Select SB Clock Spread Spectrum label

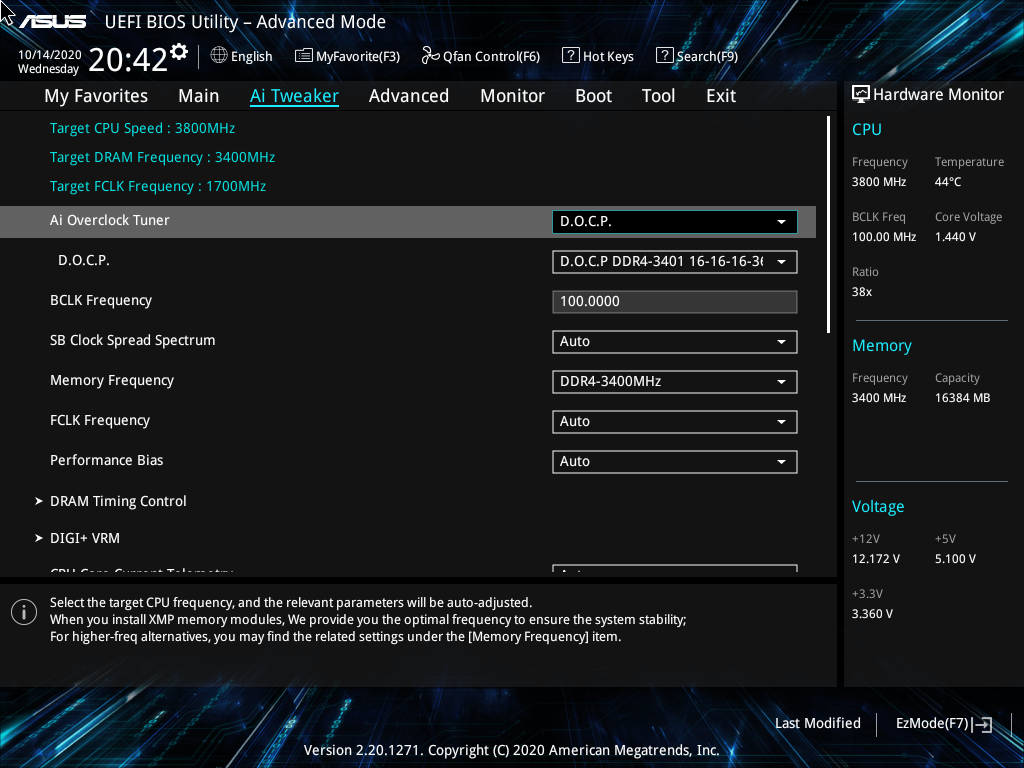(x=133, y=340)
